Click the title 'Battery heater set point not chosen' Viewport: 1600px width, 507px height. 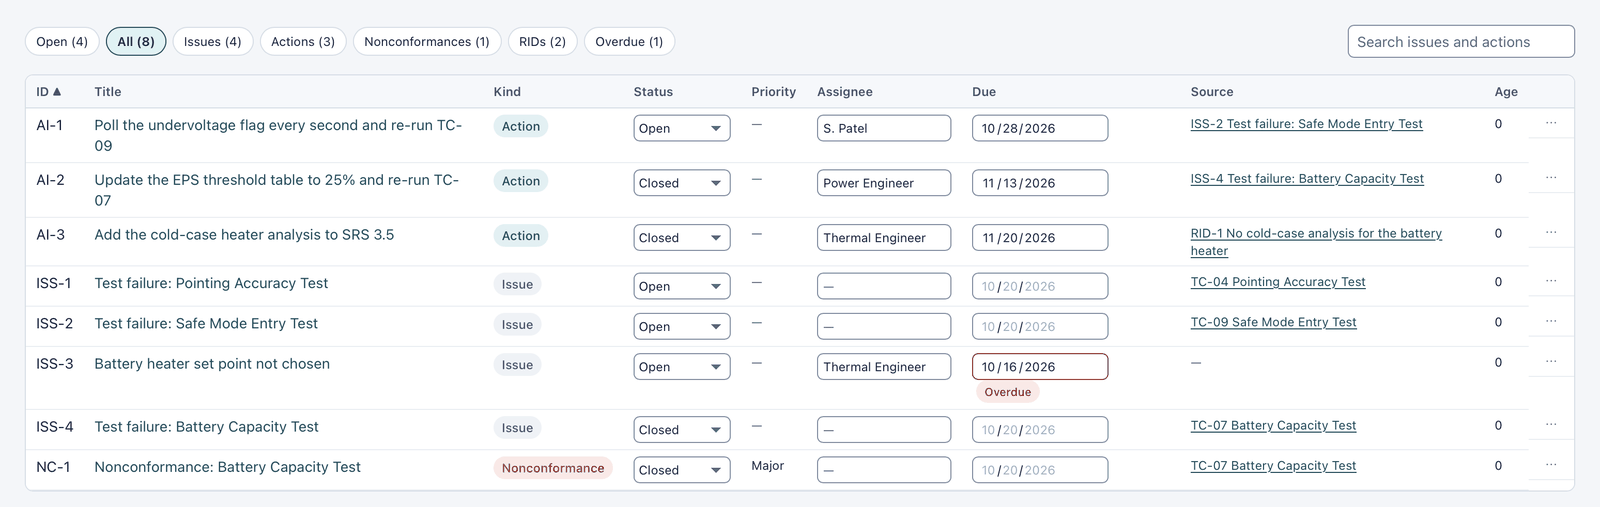[x=212, y=364]
